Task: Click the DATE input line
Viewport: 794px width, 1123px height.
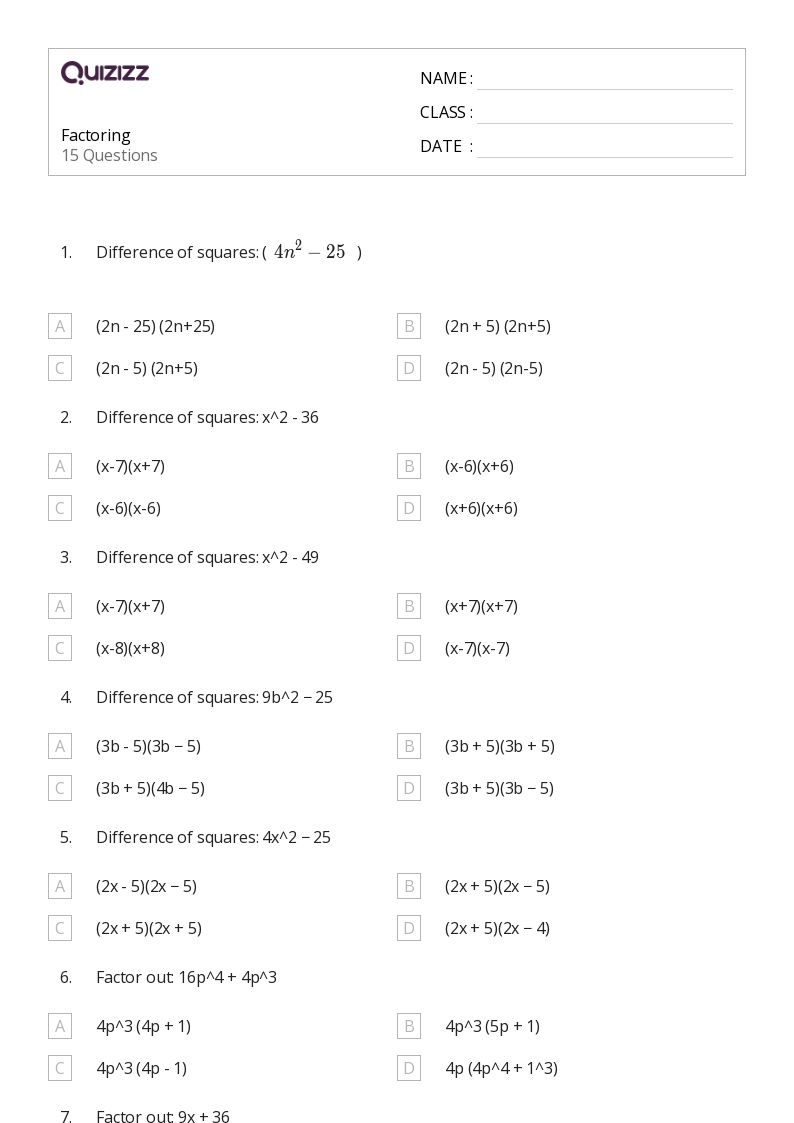Action: tap(605, 148)
